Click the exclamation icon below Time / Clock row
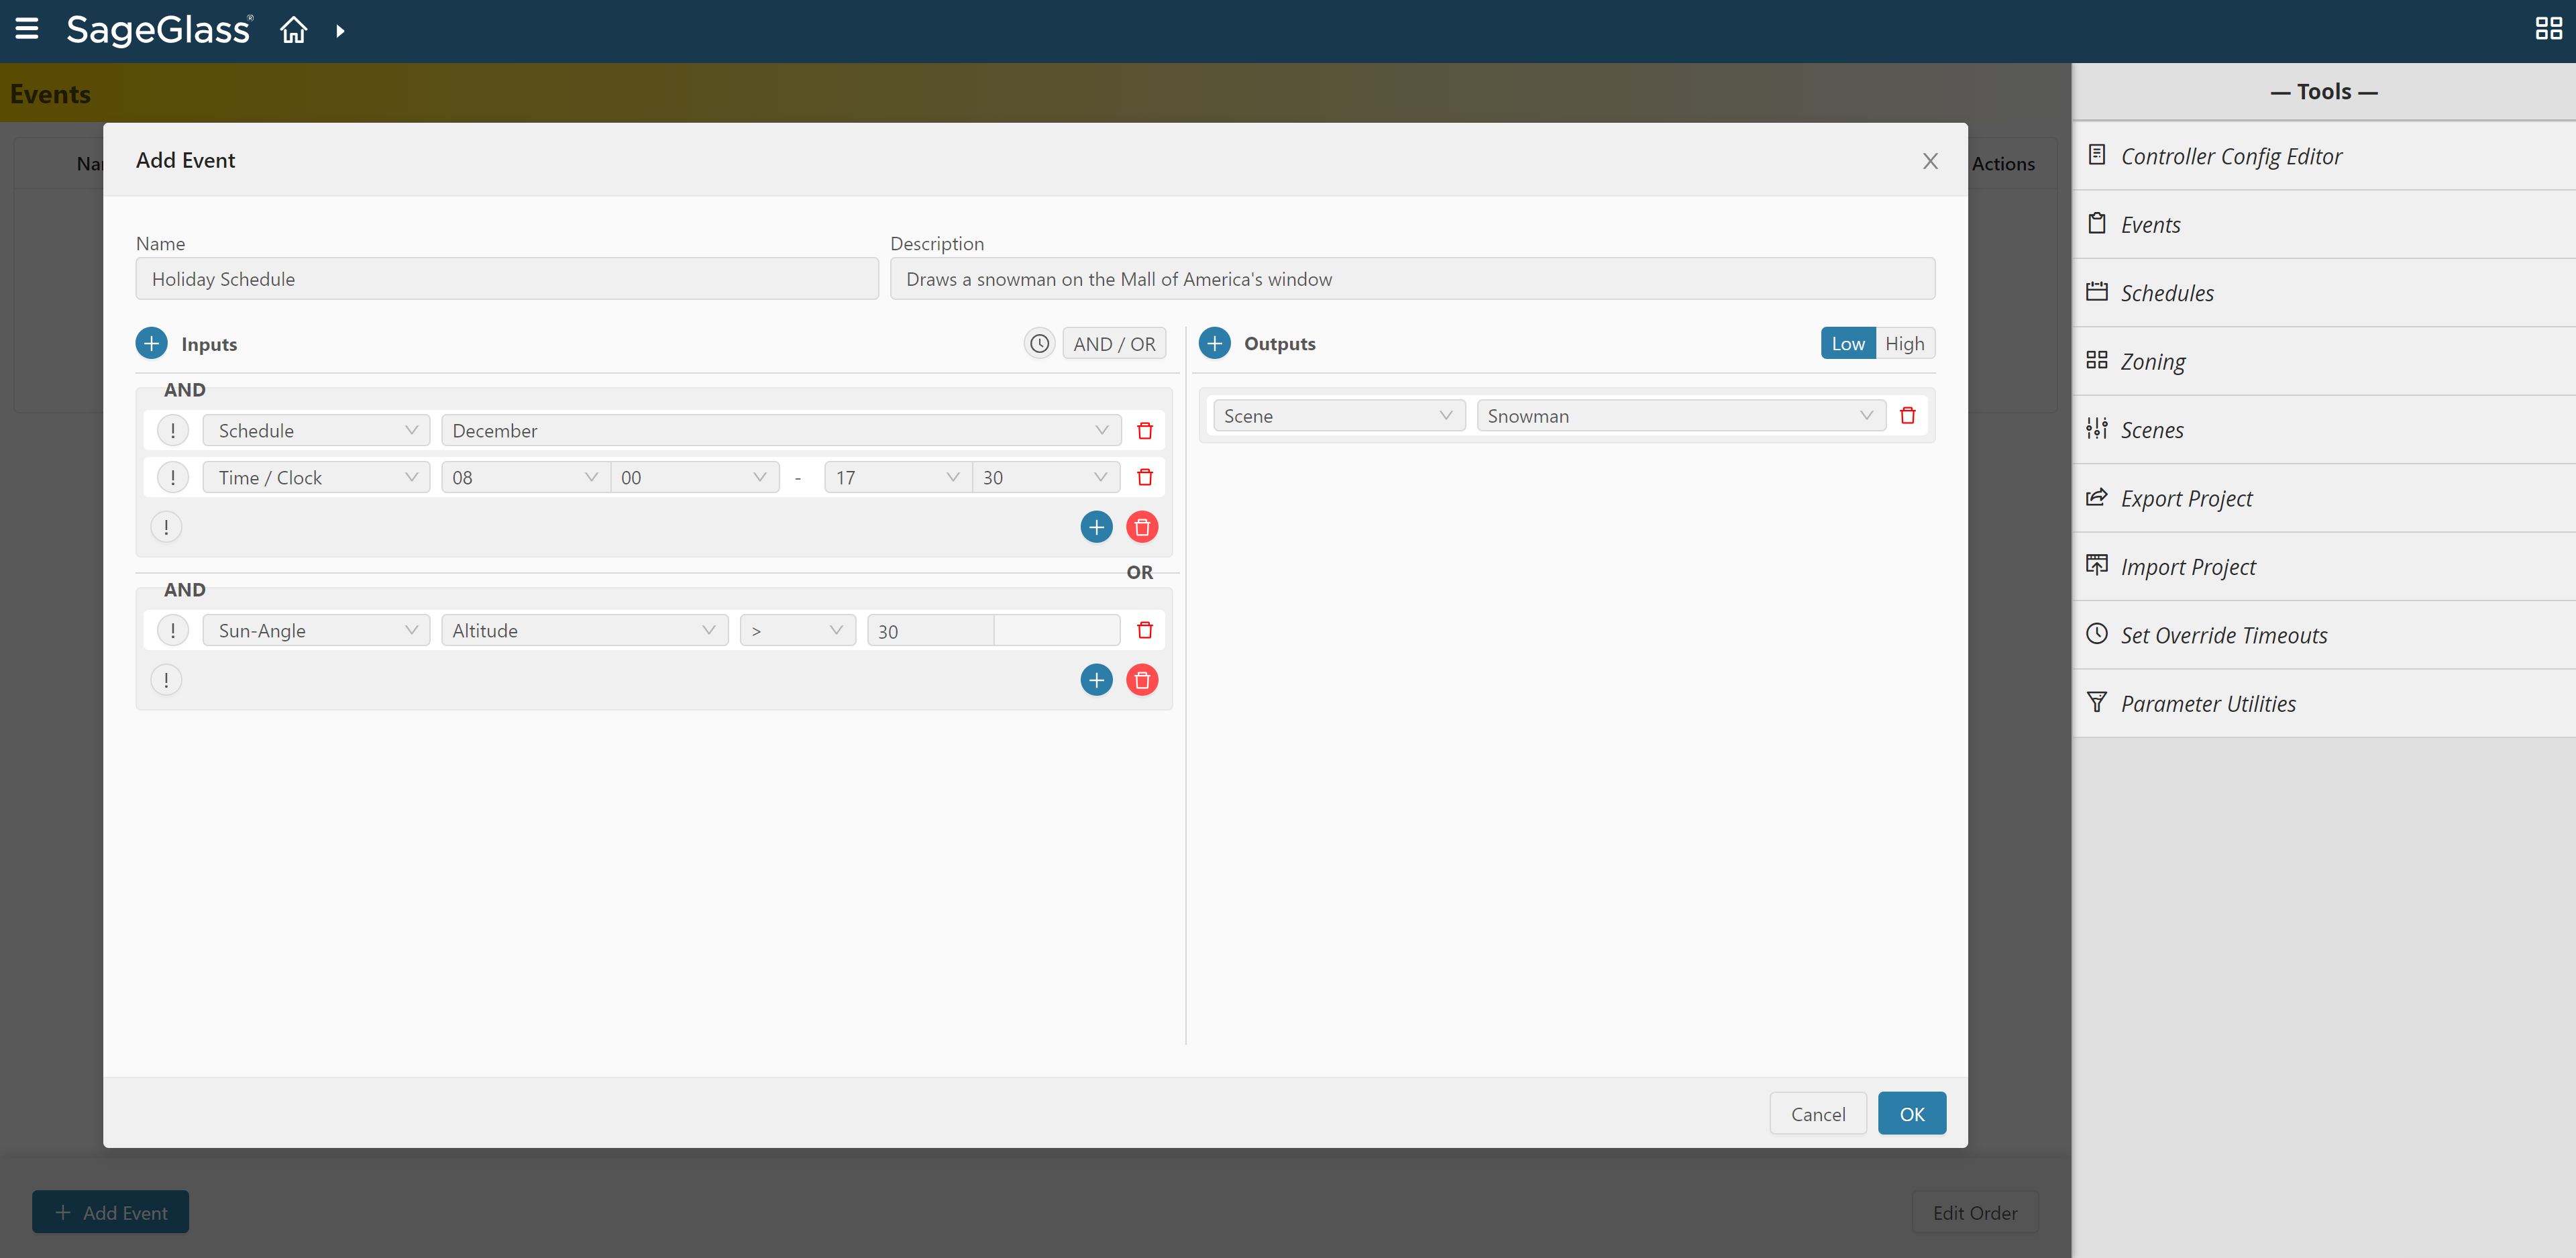This screenshot has height=1258, width=2576. click(x=166, y=527)
